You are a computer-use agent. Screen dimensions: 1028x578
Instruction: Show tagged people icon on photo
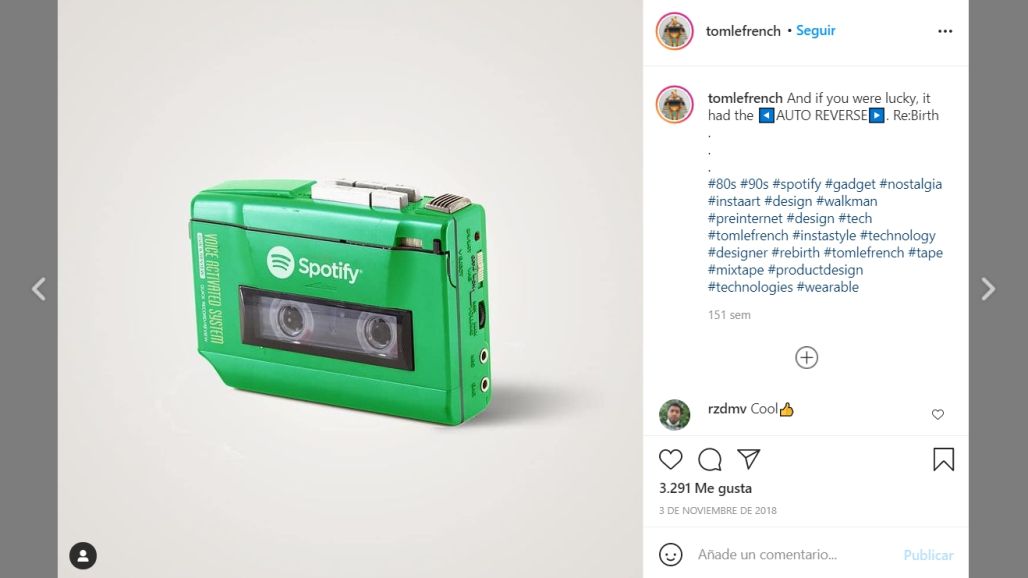pyautogui.click(x=83, y=556)
